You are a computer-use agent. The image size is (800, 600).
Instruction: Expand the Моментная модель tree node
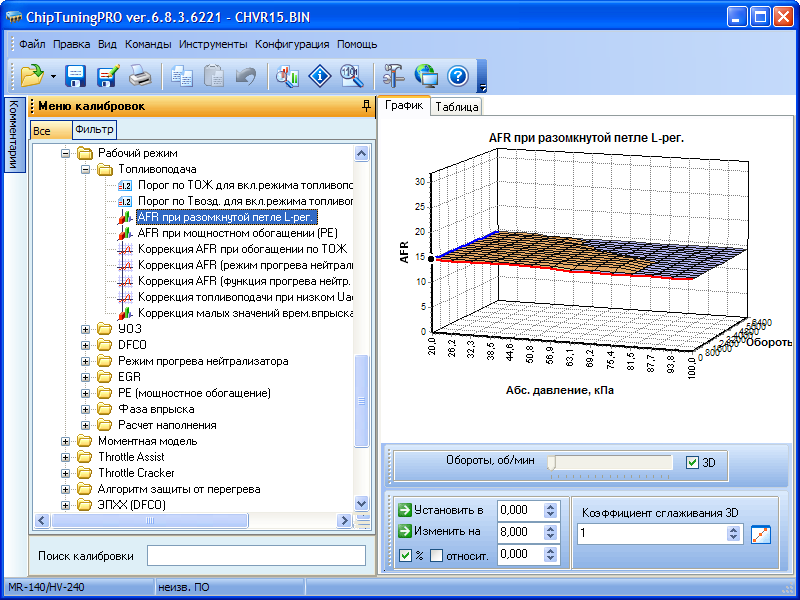(x=66, y=441)
